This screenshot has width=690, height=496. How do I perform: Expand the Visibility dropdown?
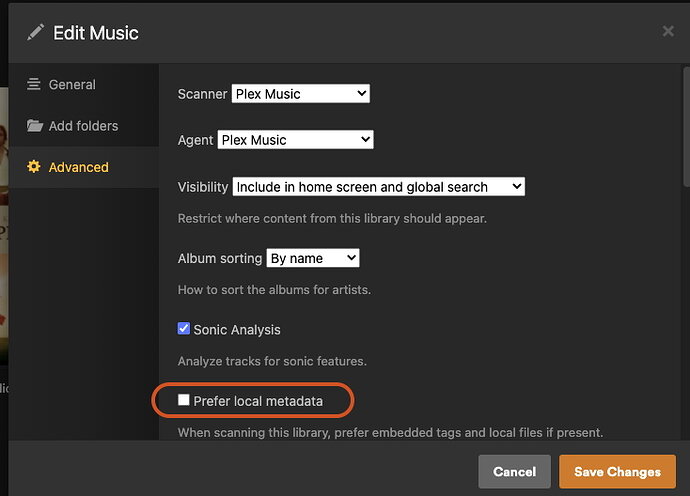click(x=378, y=187)
